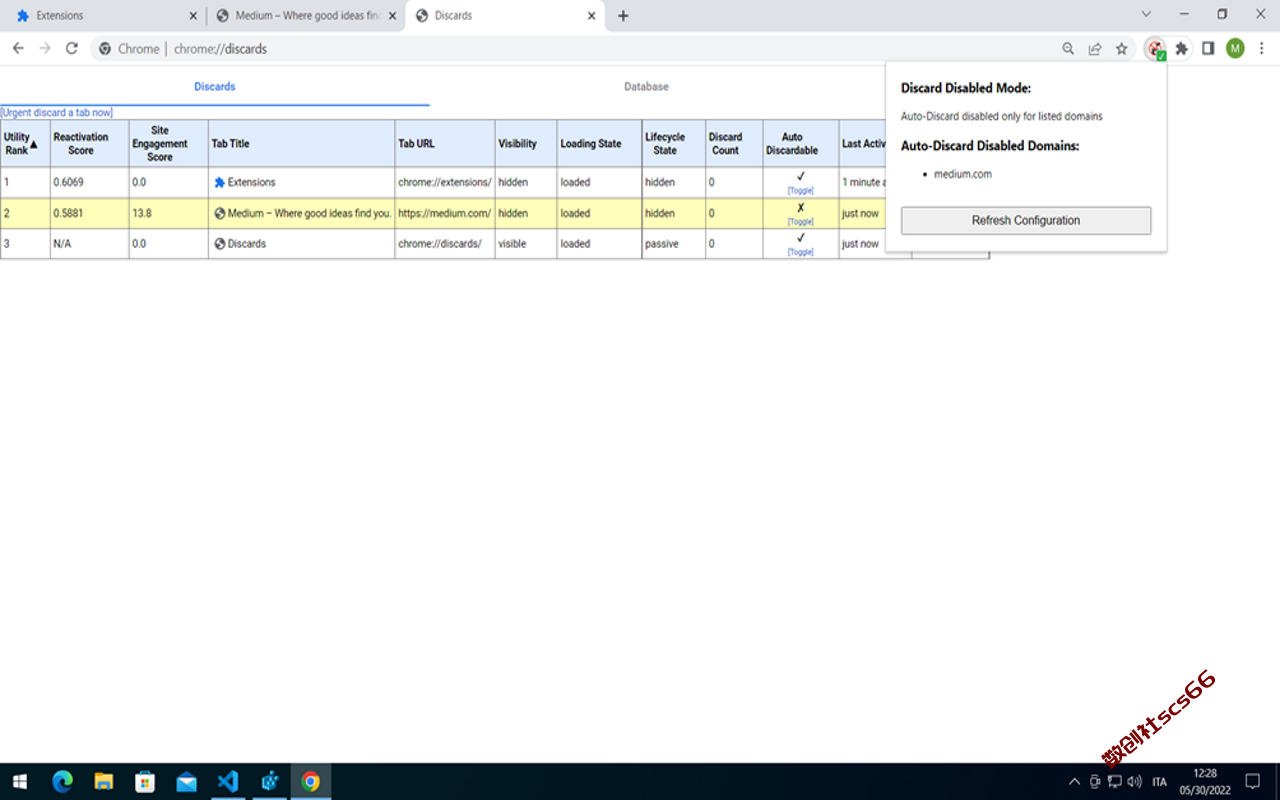Click the Extensions tab title cell

(301, 183)
